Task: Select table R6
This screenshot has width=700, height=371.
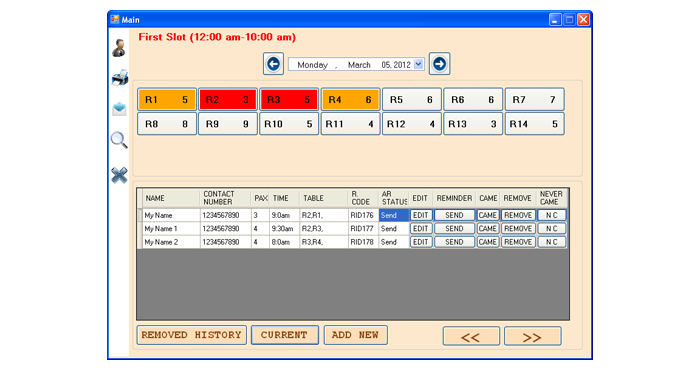Action: click(x=473, y=100)
